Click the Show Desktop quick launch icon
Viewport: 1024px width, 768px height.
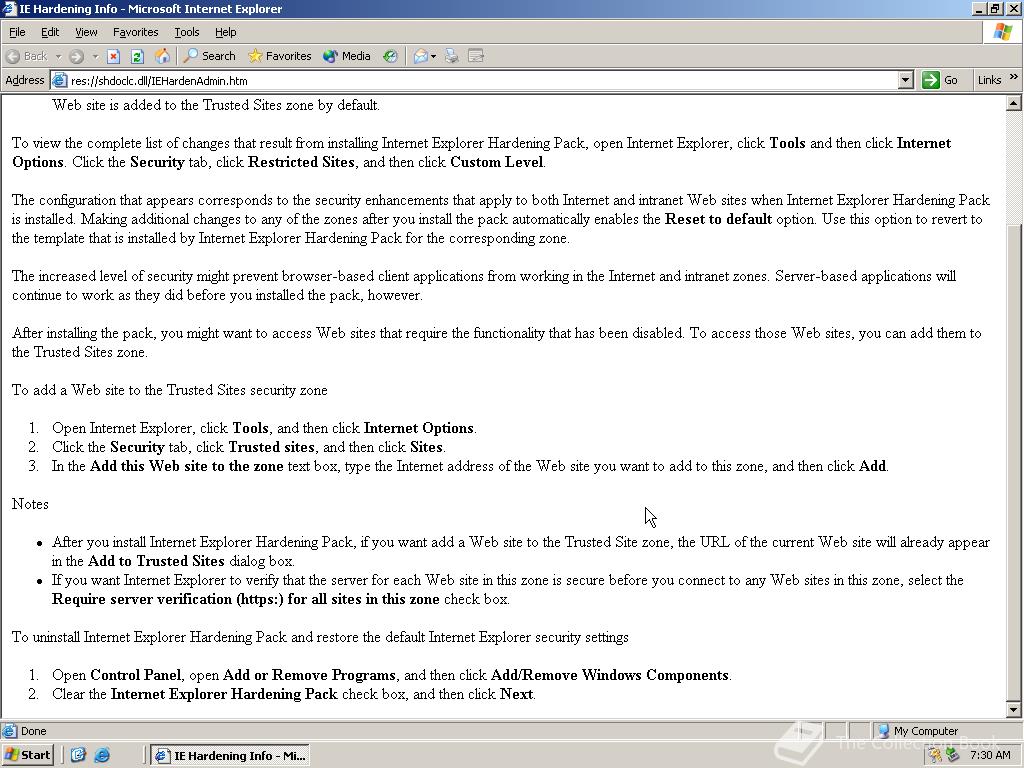pos(78,755)
